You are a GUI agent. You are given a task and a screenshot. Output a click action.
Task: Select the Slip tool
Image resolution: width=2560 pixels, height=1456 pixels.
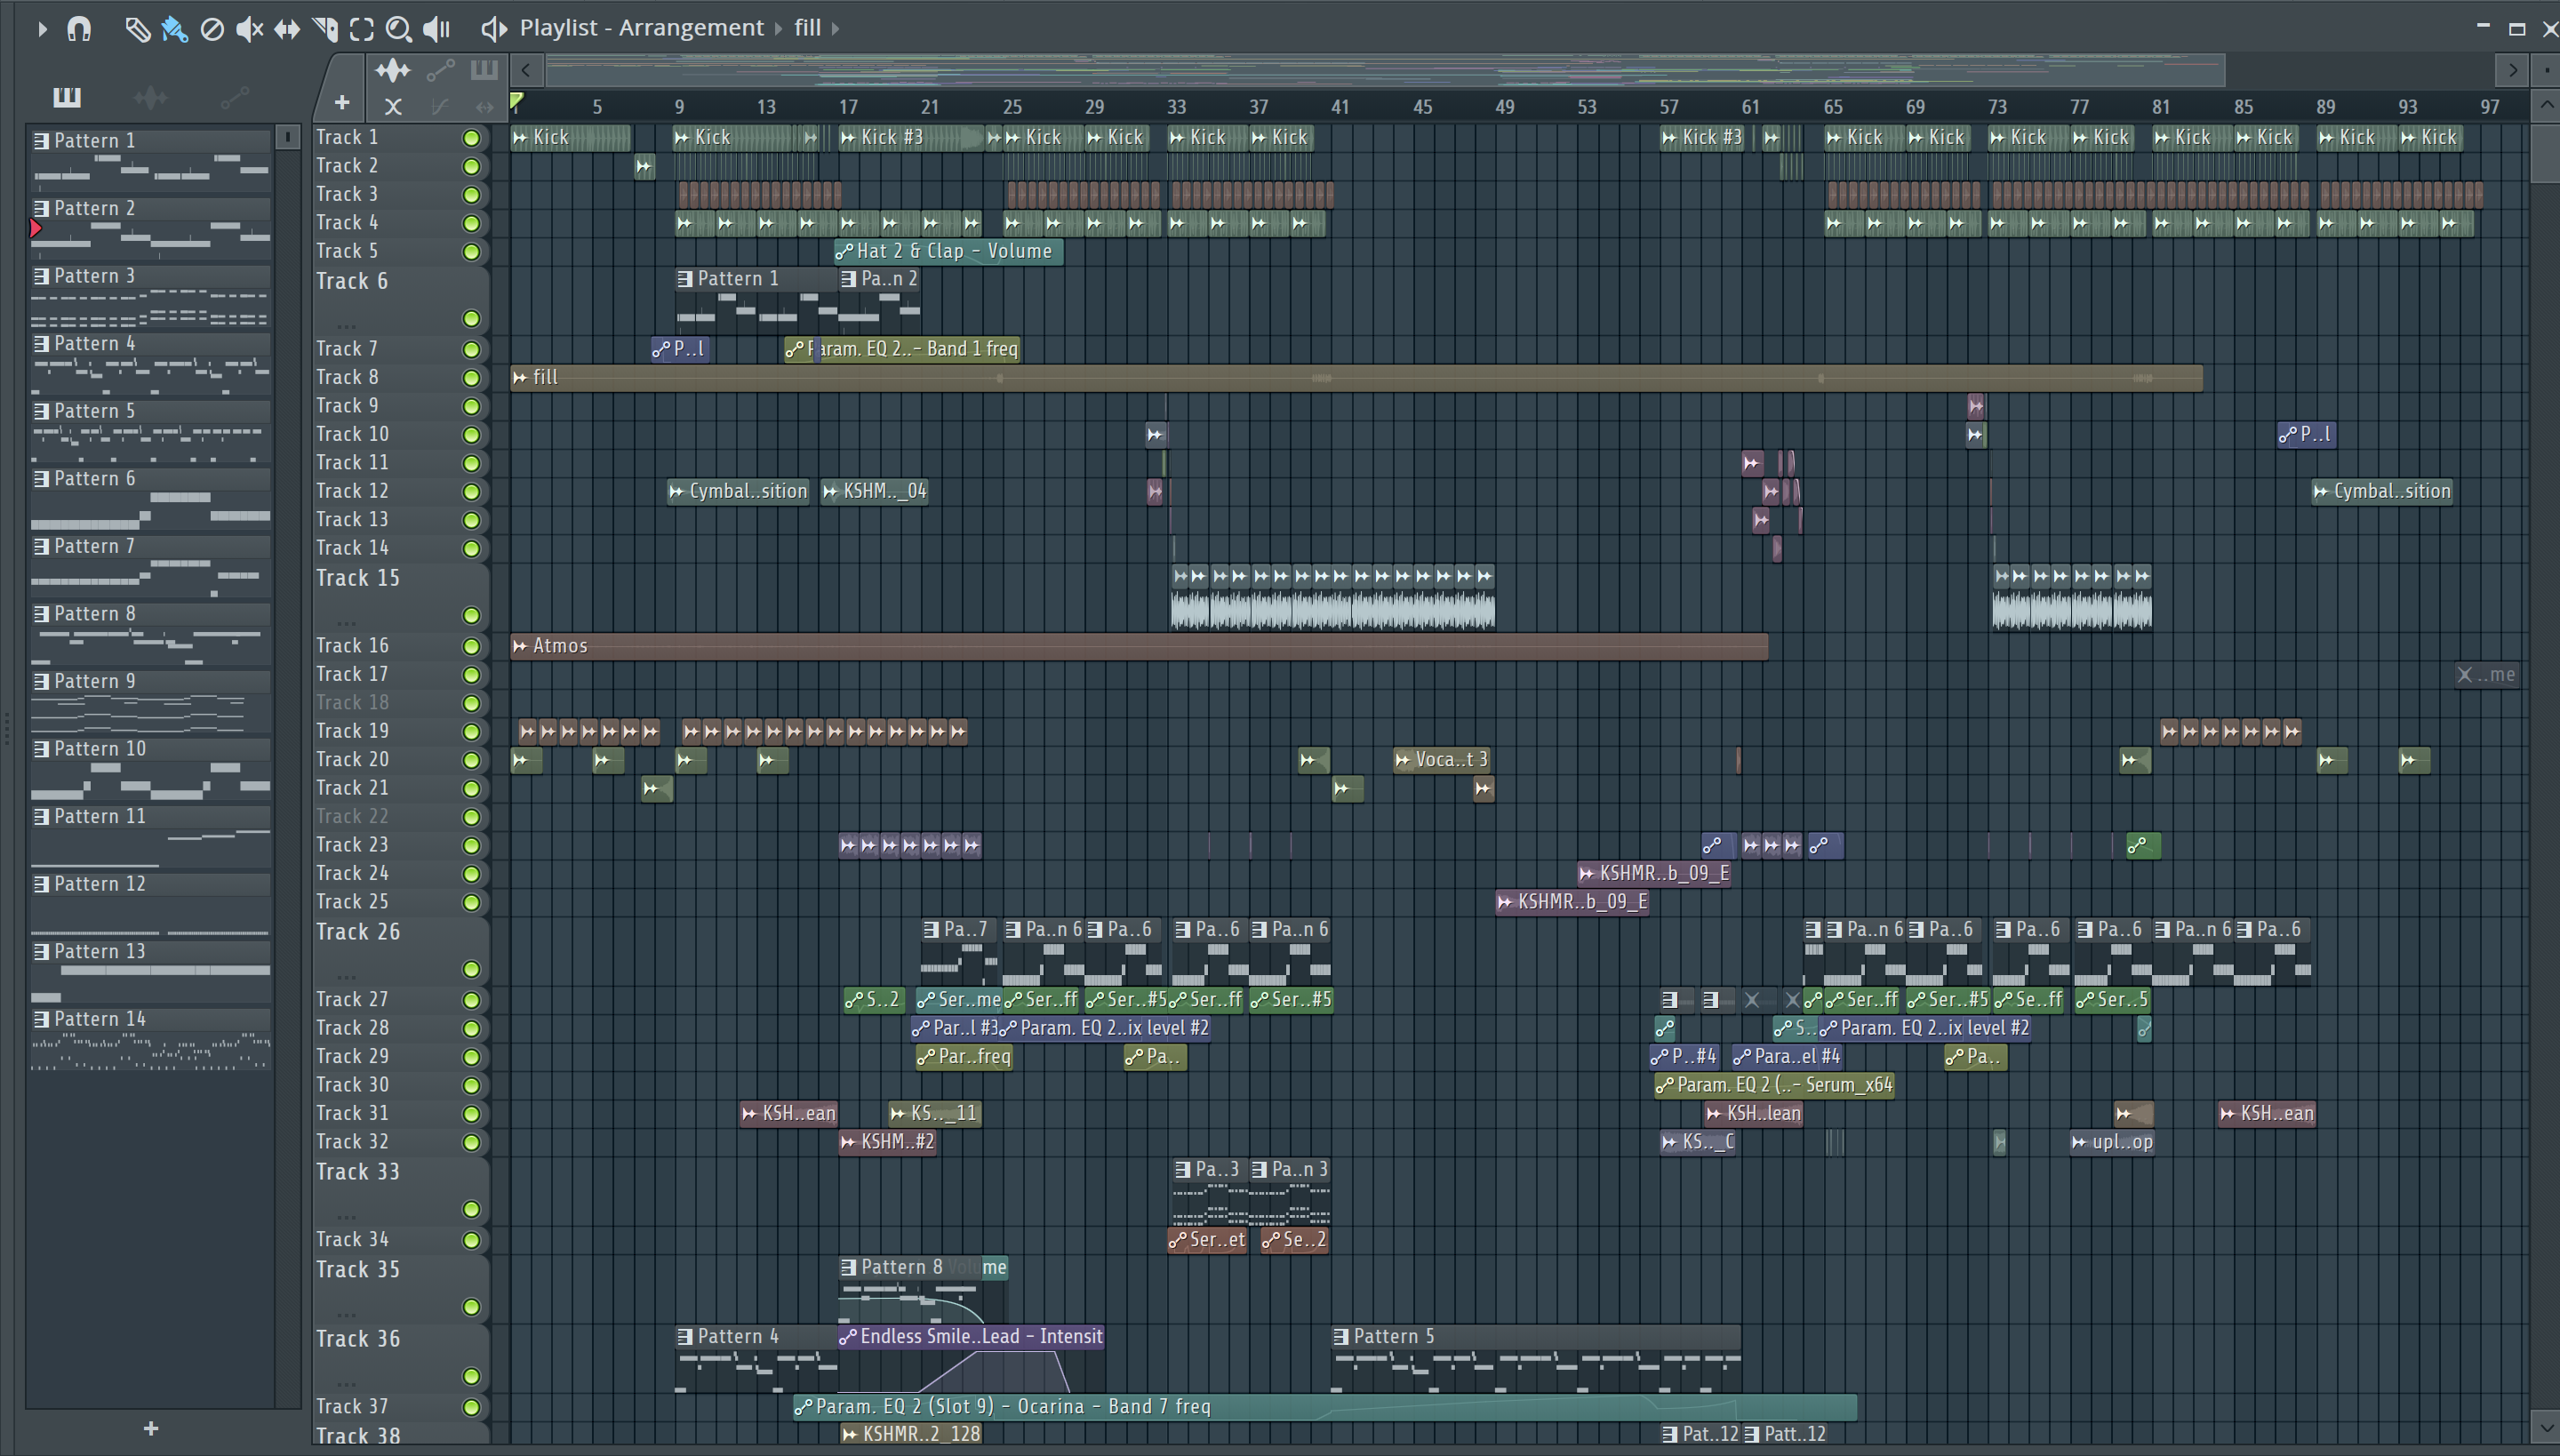(x=287, y=29)
